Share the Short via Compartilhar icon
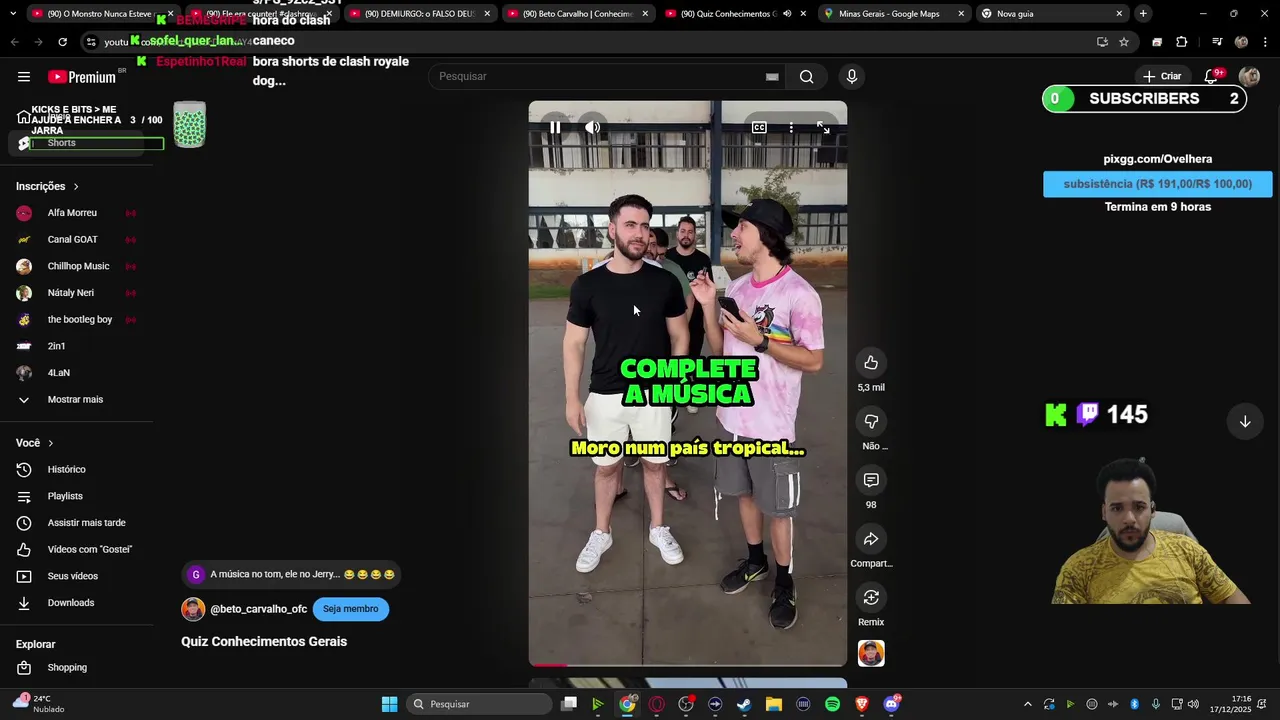The image size is (1280, 720). [x=871, y=539]
